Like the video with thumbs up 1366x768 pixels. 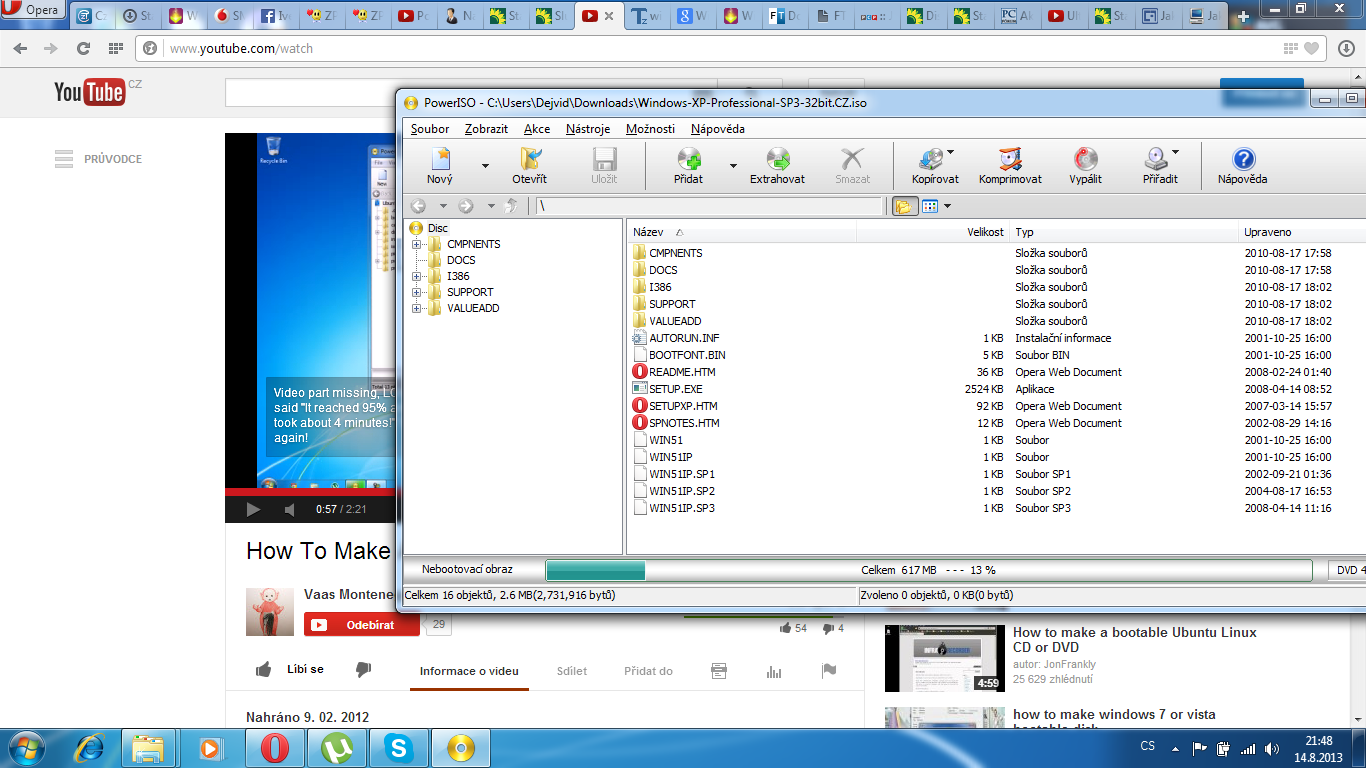[x=264, y=670]
